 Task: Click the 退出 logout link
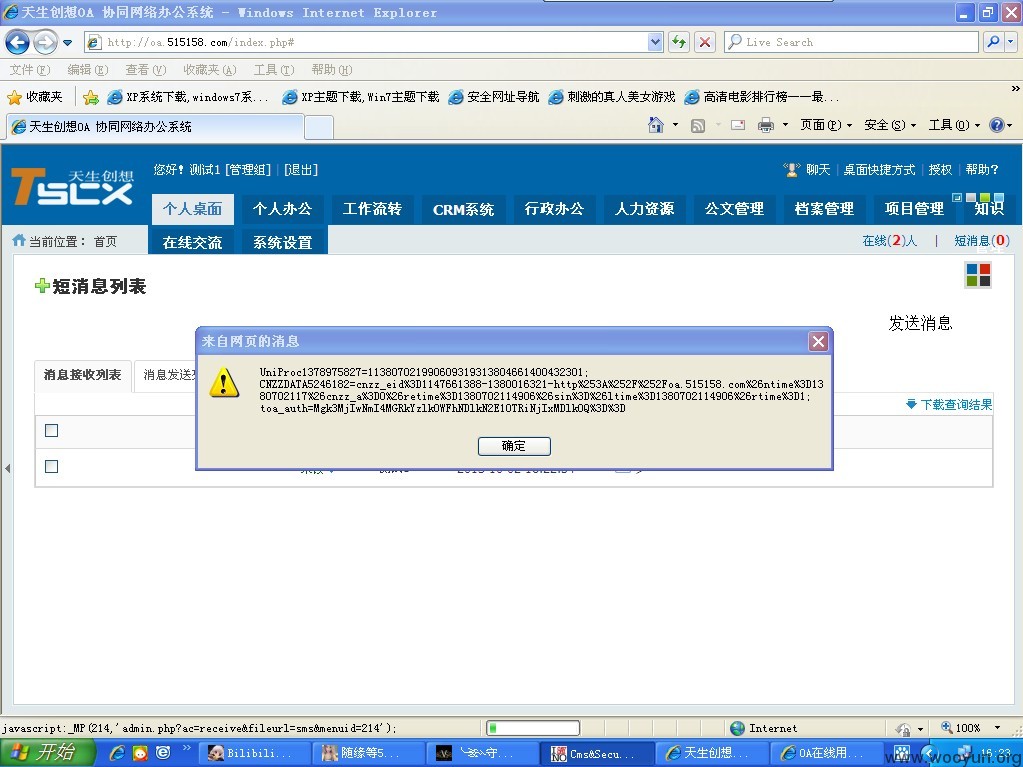pos(301,170)
